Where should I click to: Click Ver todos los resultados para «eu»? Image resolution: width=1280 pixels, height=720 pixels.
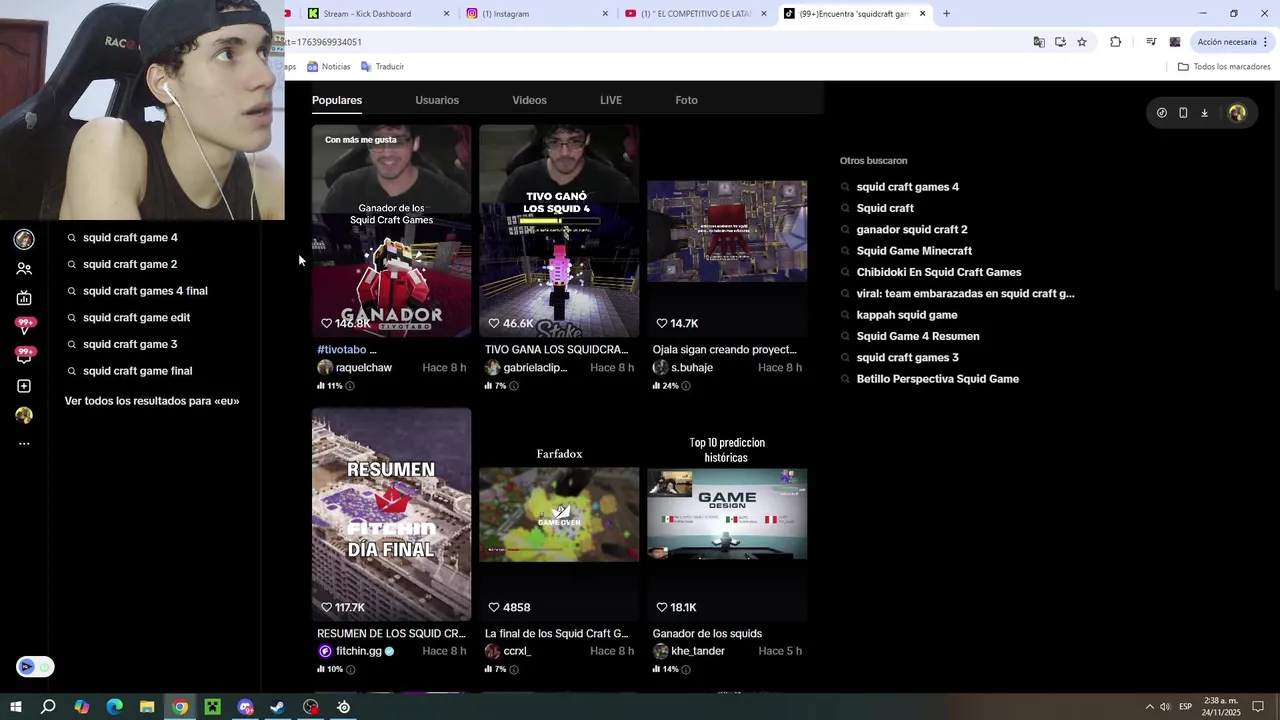point(152,401)
